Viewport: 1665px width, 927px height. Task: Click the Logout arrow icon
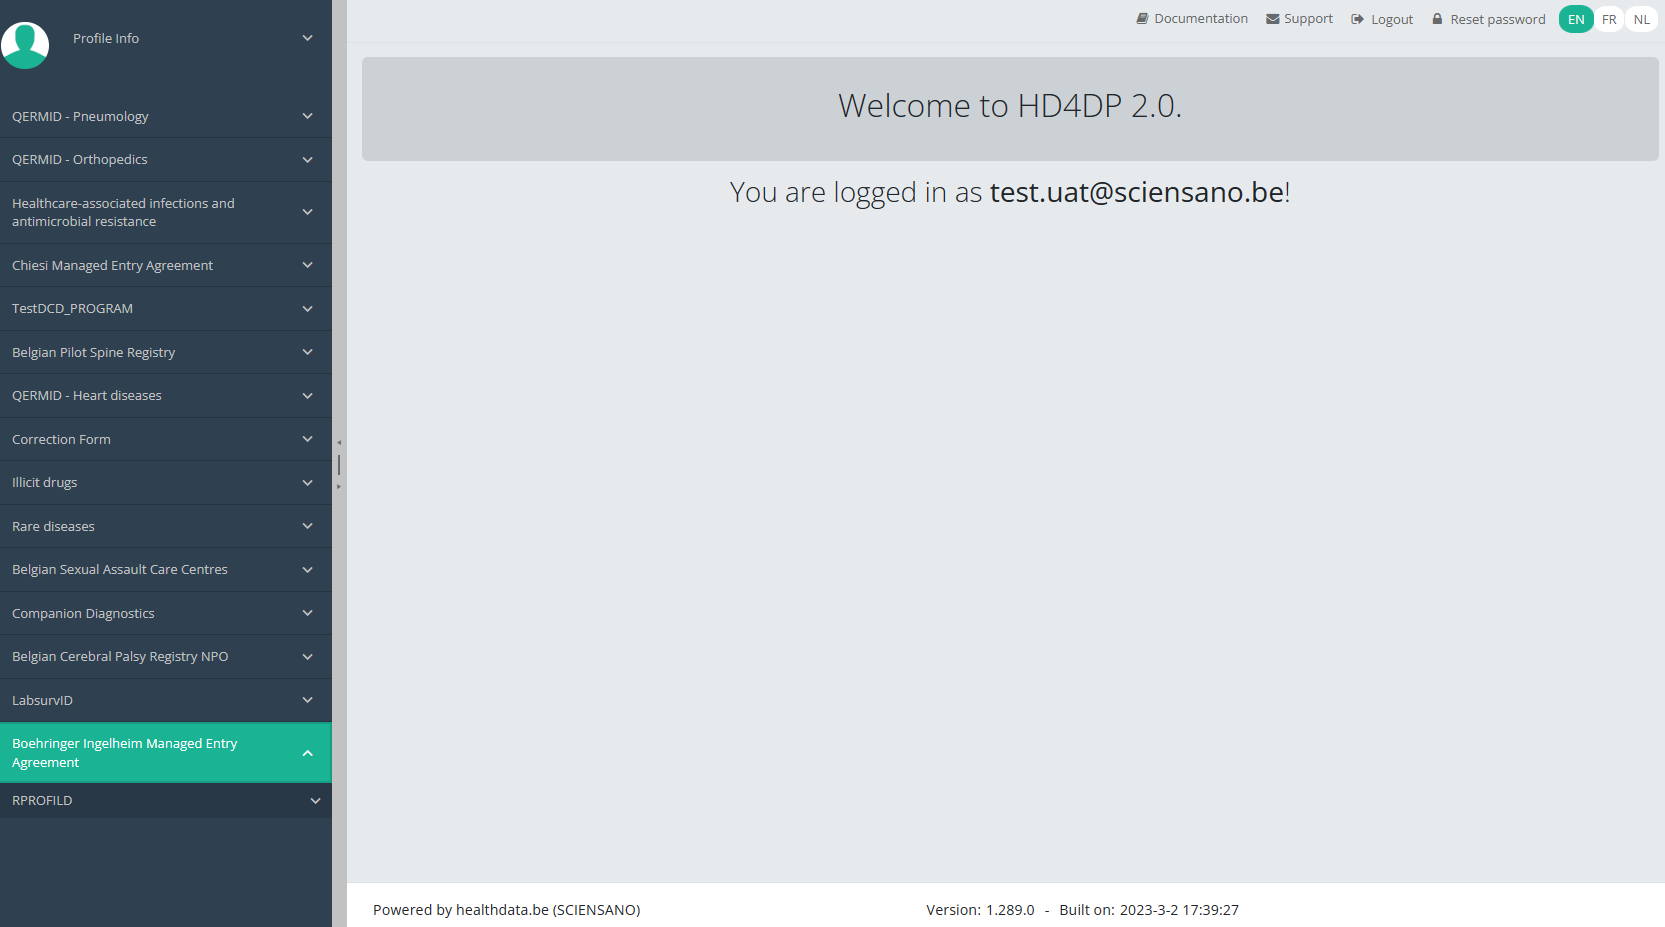pos(1357,19)
